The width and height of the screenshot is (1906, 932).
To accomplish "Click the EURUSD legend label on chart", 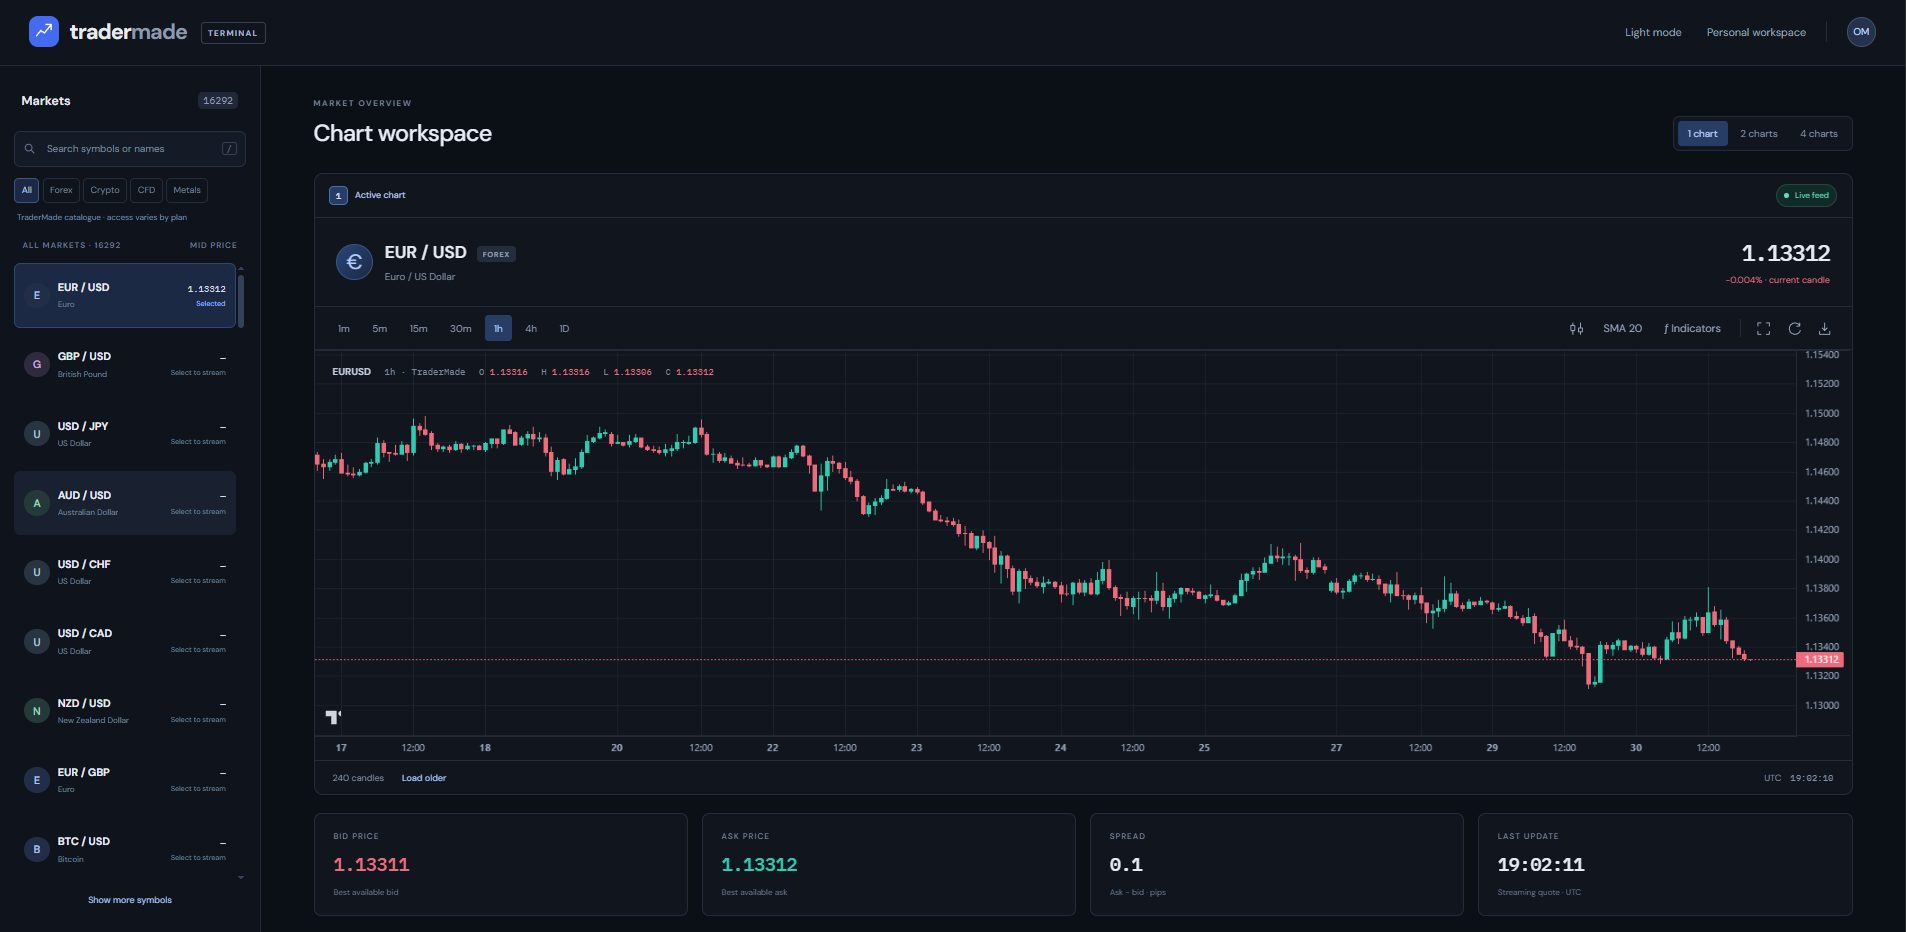I will coord(351,372).
